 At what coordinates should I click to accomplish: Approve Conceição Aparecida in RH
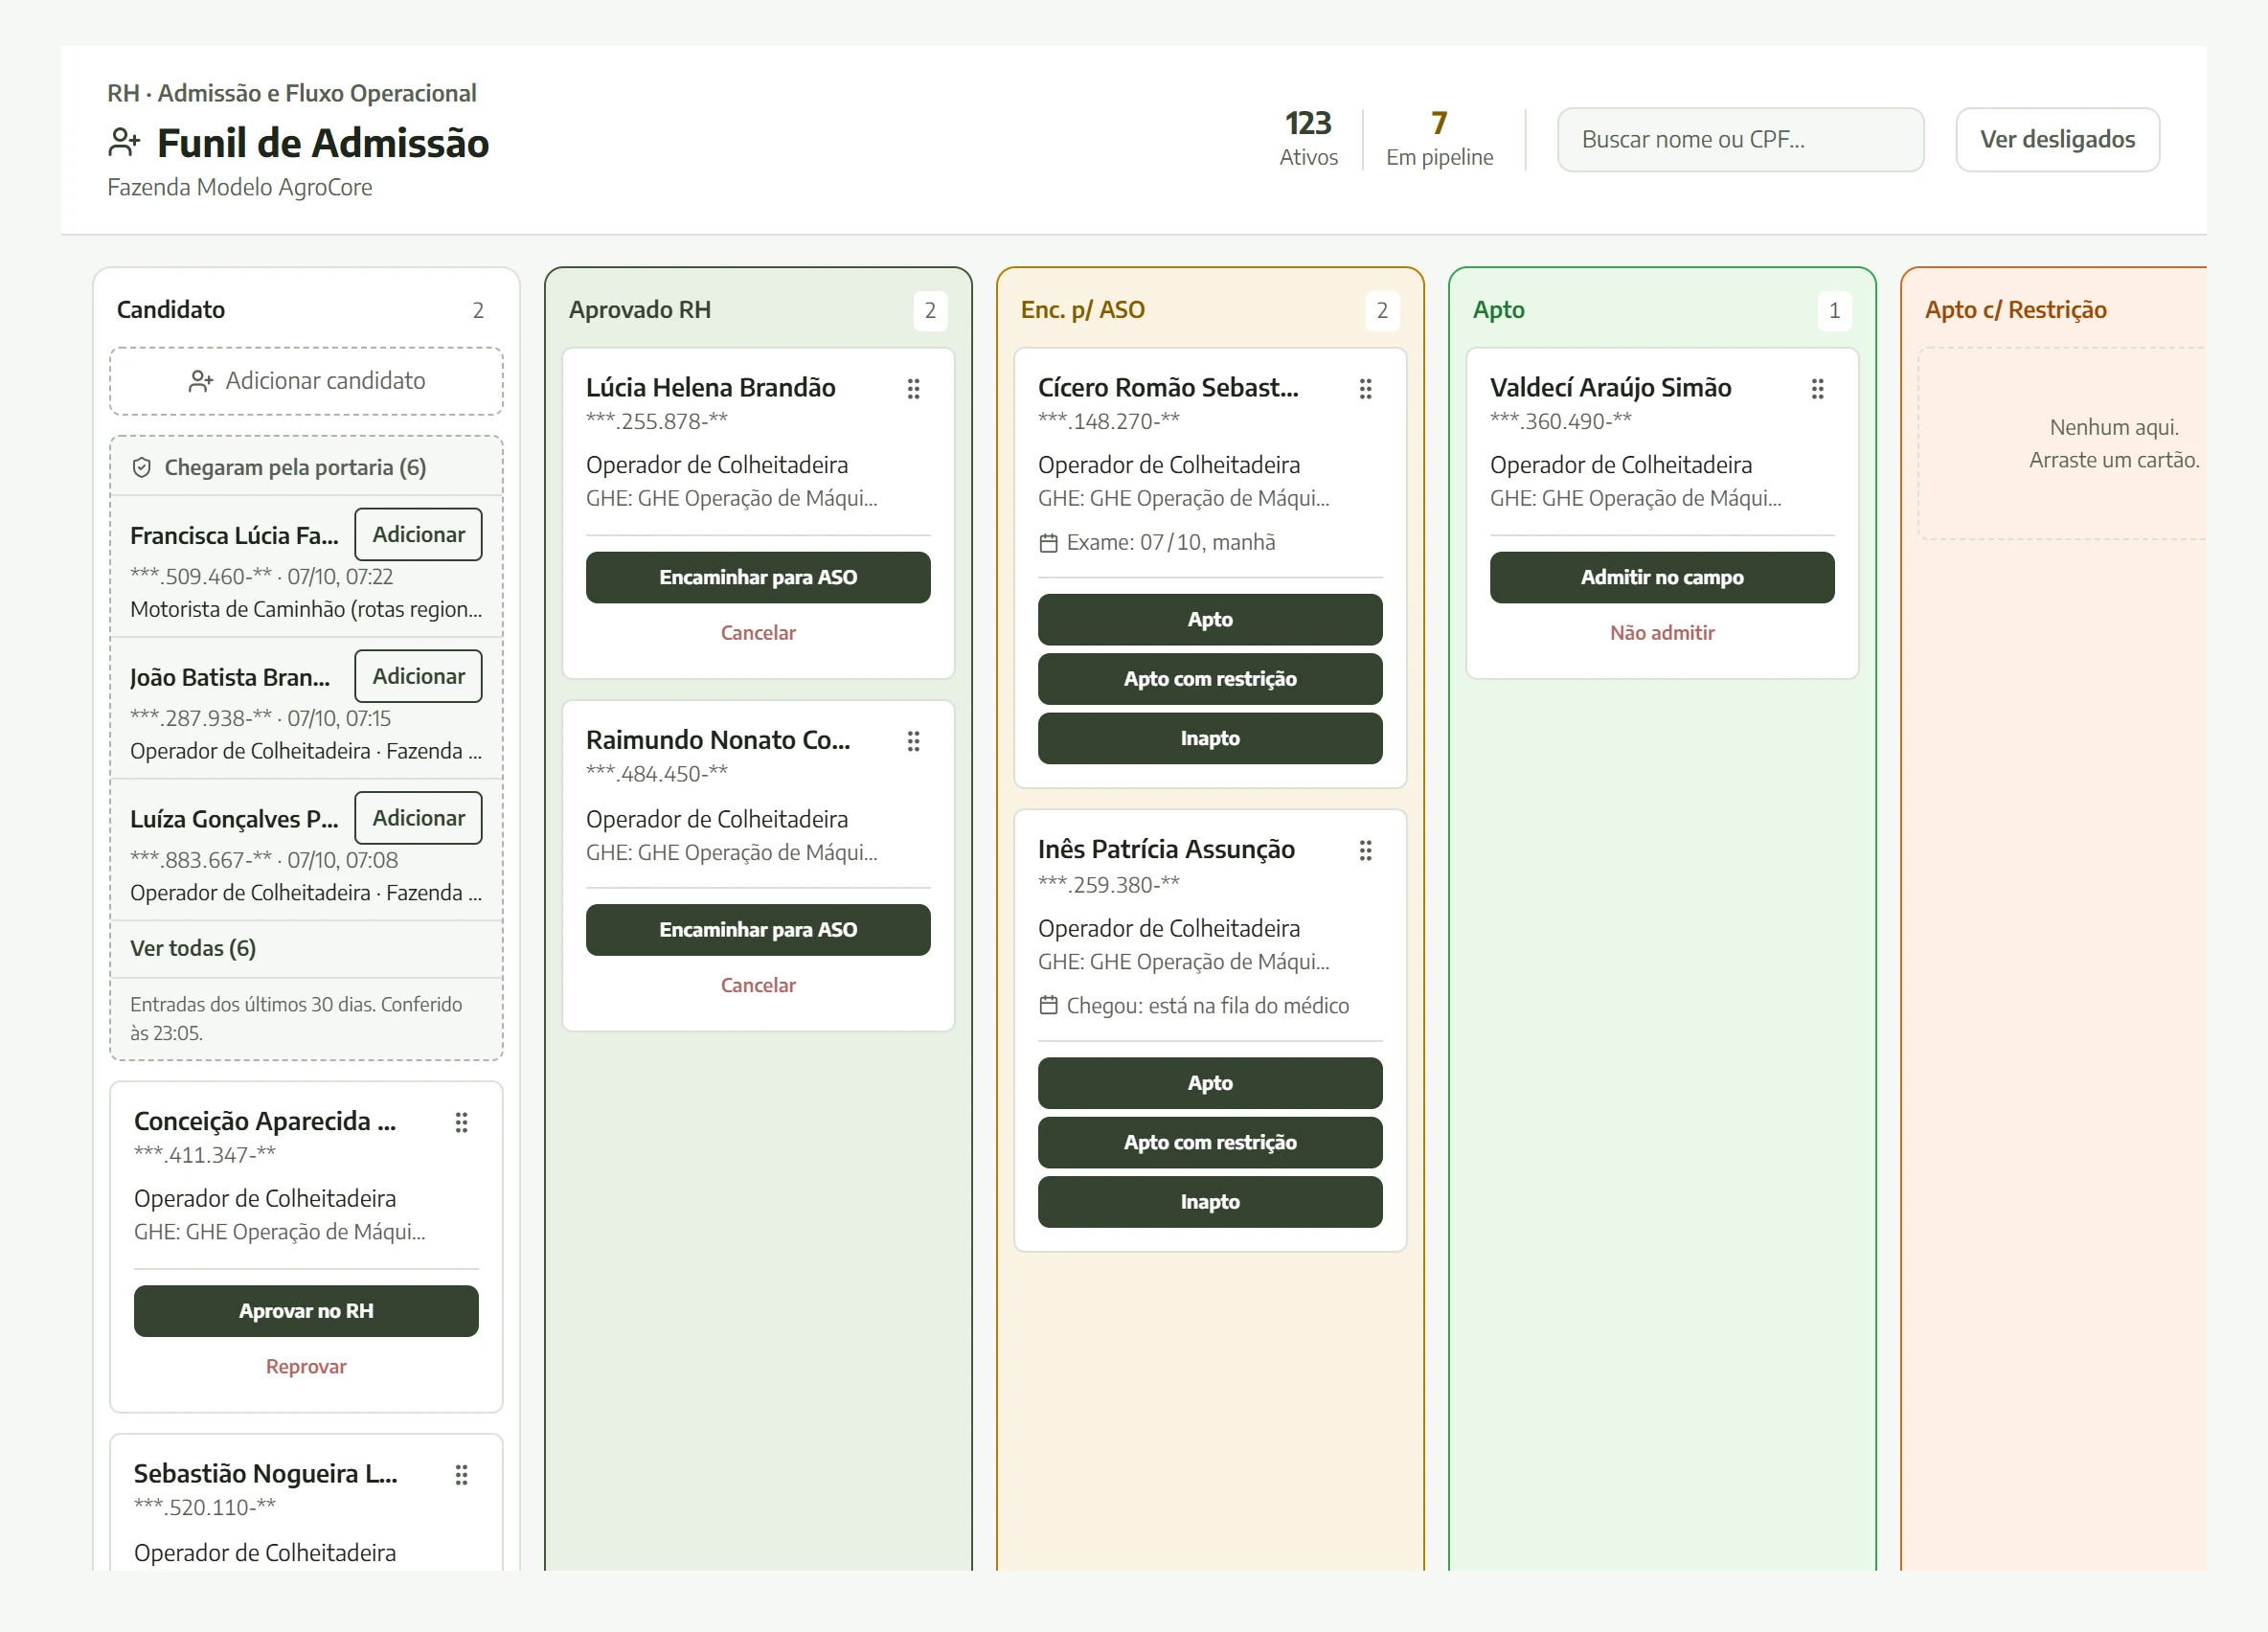306,1311
